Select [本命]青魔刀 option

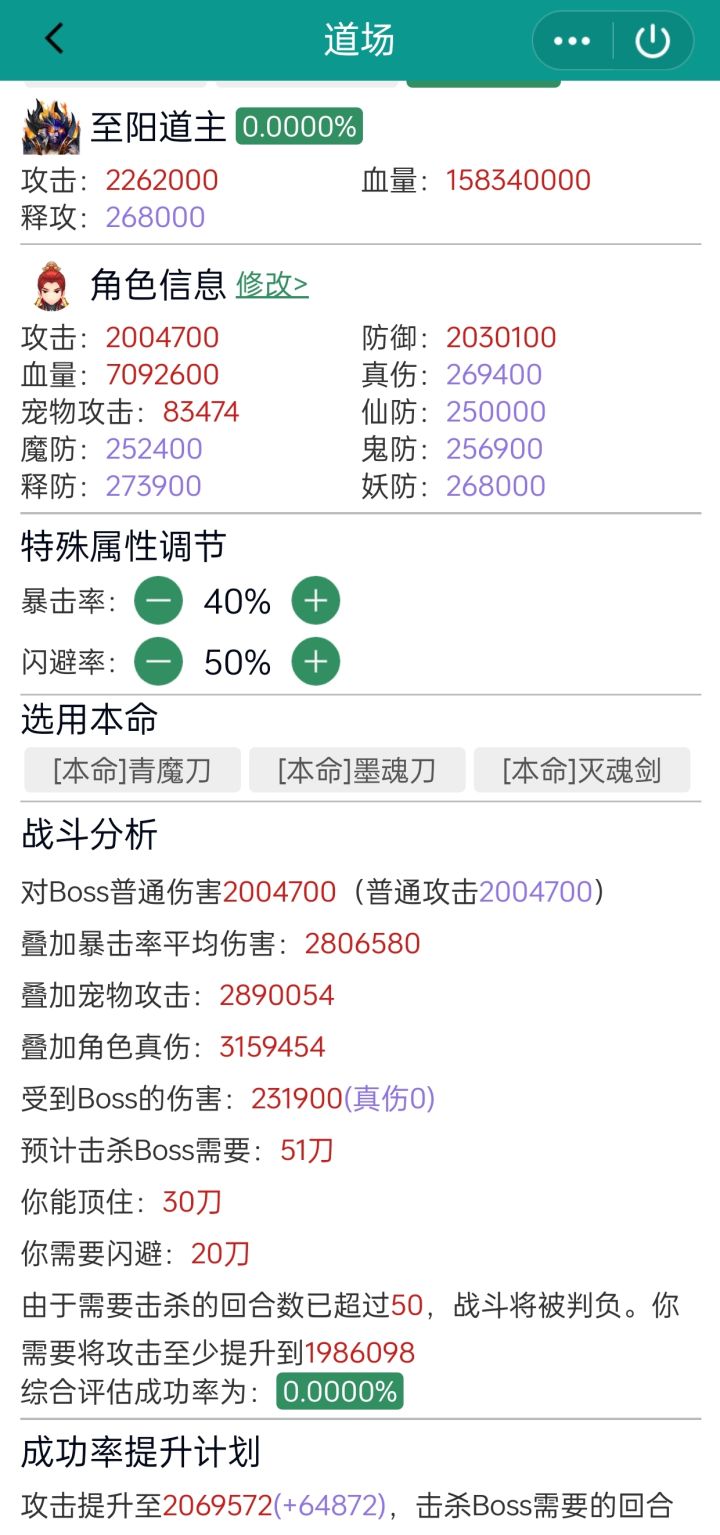[132, 771]
